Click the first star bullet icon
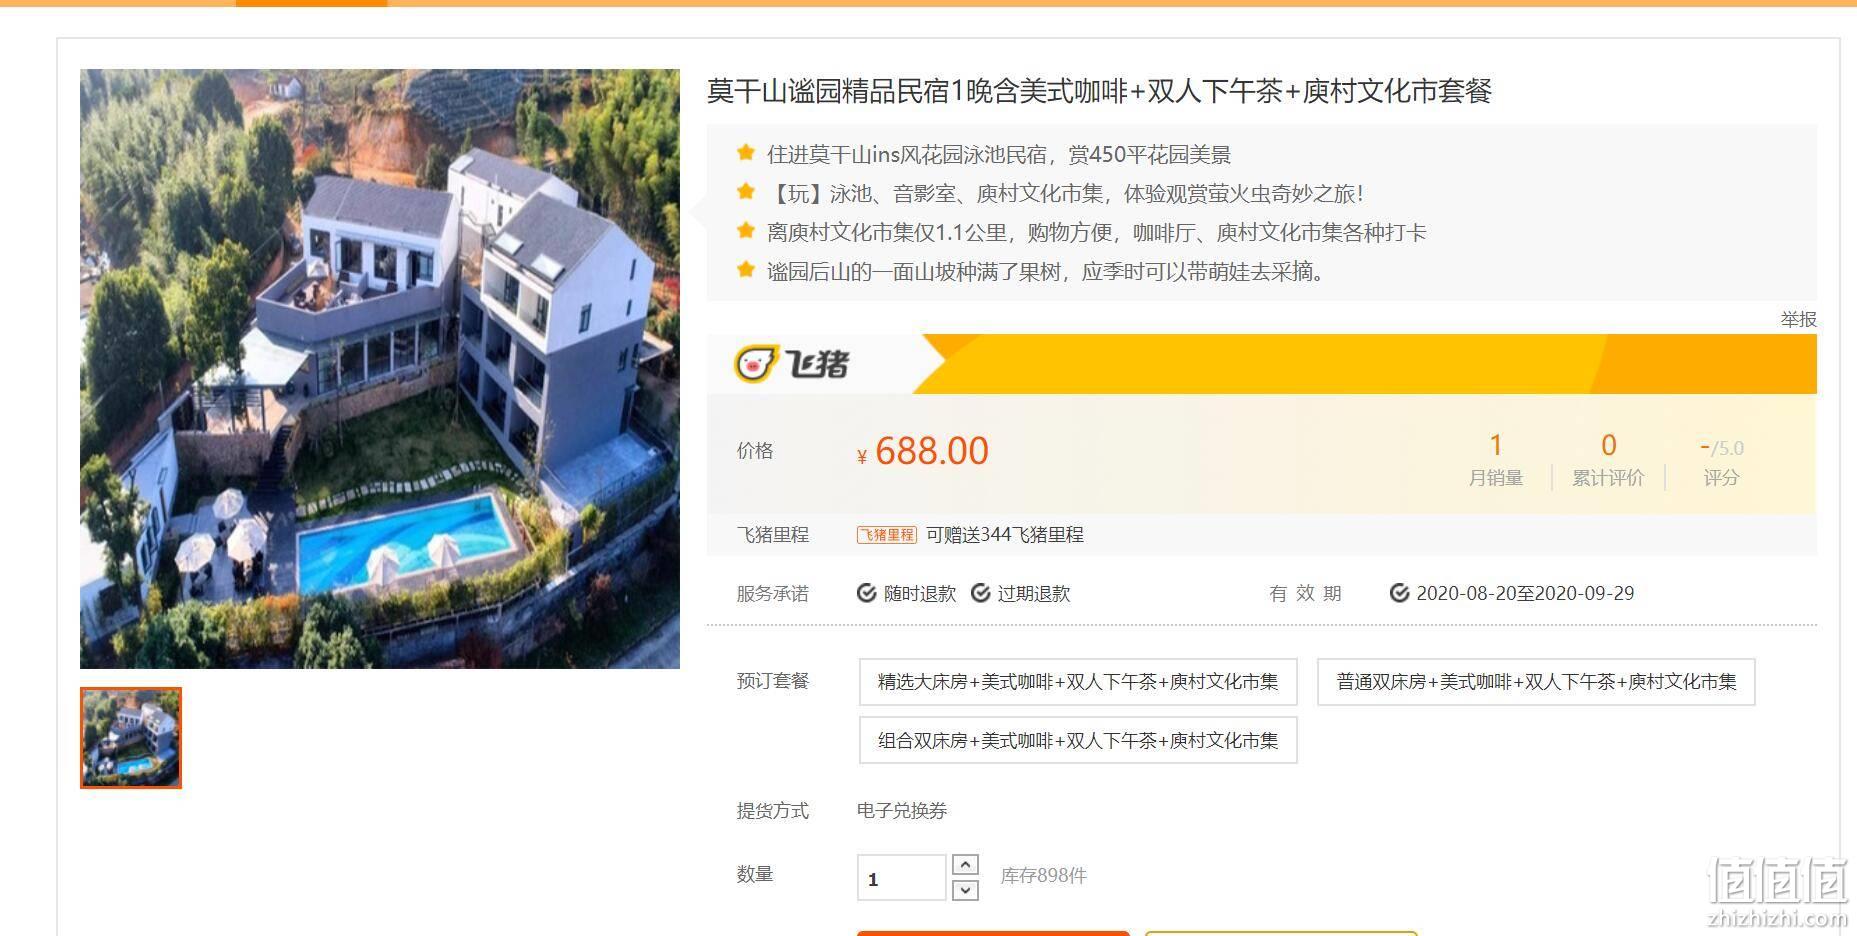Screen dimensions: 1857x936 pyautogui.click(x=745, y=153)
